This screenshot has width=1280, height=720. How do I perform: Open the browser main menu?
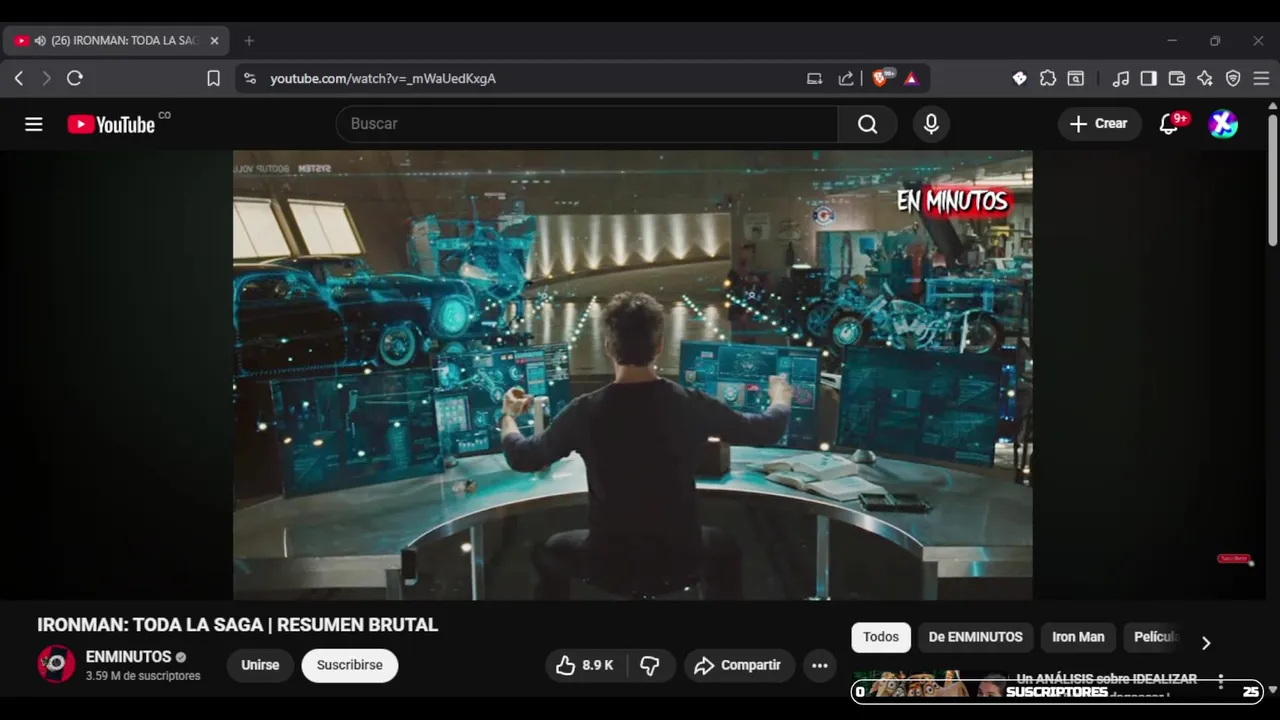pos(1261,78)
